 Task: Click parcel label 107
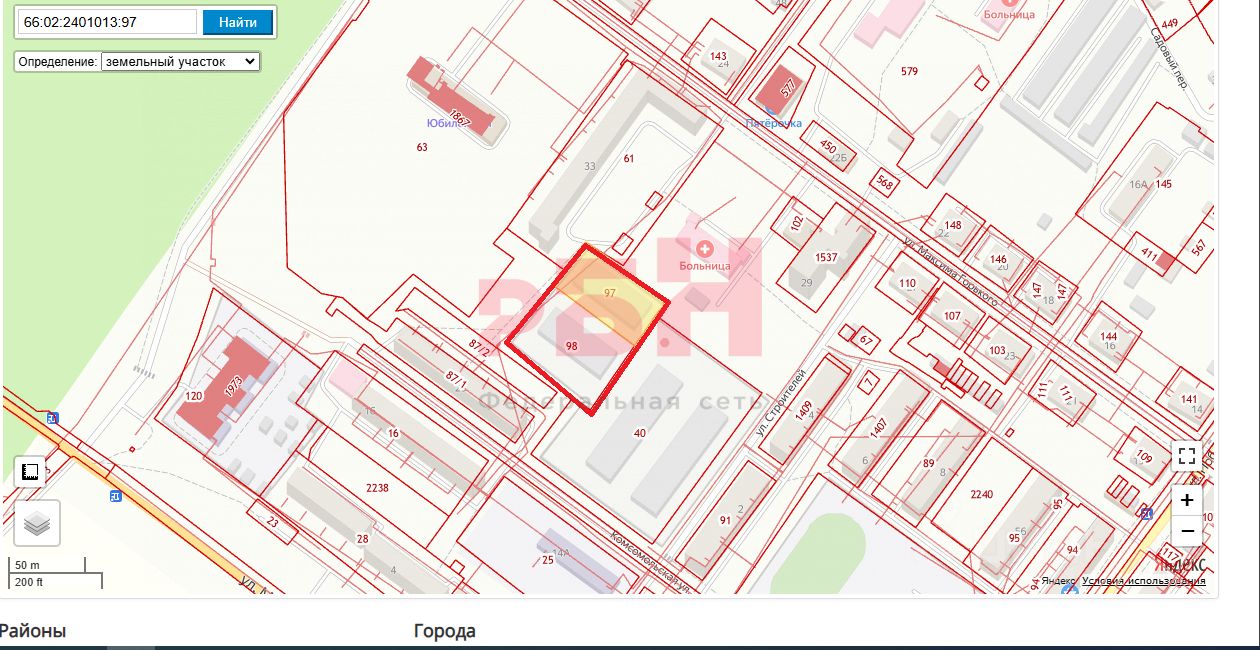(x=952, y=316)
